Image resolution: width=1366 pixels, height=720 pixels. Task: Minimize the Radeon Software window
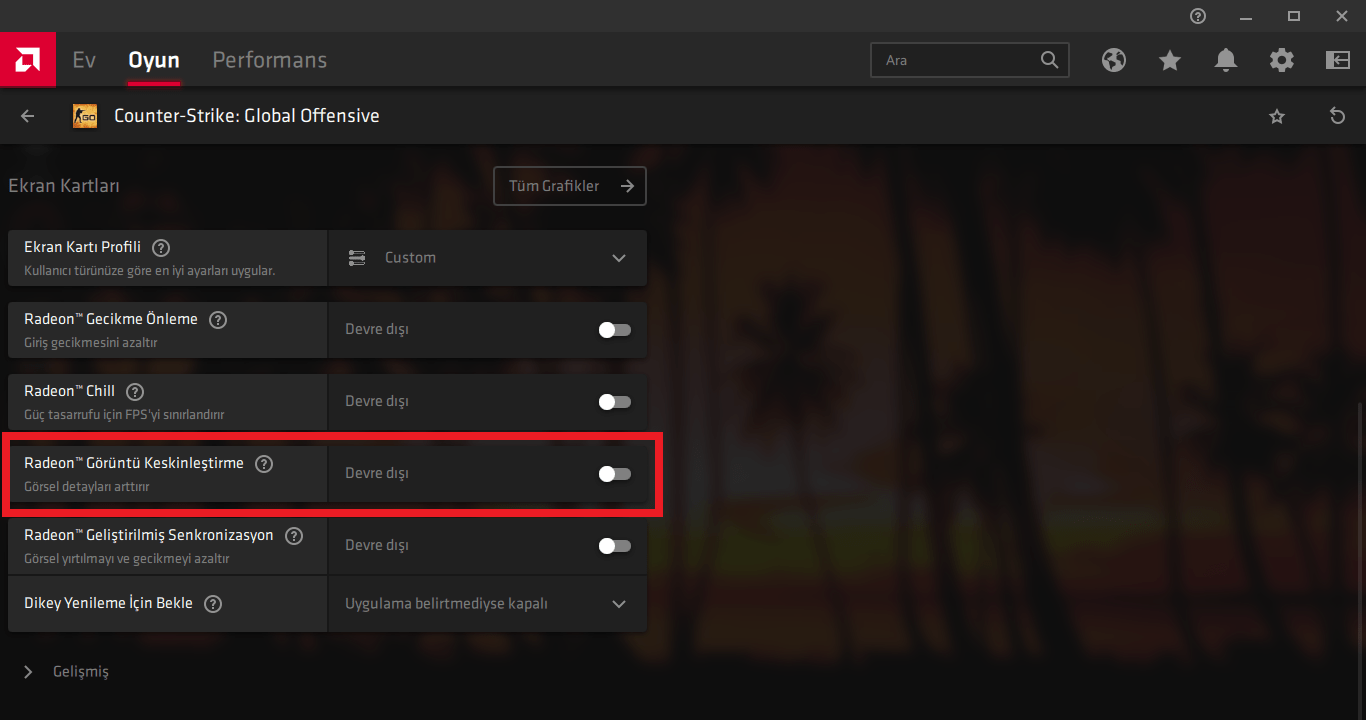click(x=1245, y=16)
